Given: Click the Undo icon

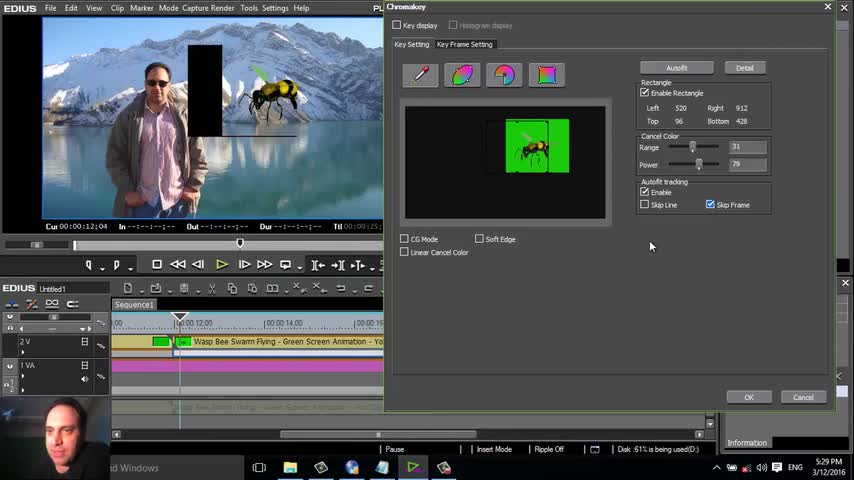Looking at the screenshot, I should 341,288.
